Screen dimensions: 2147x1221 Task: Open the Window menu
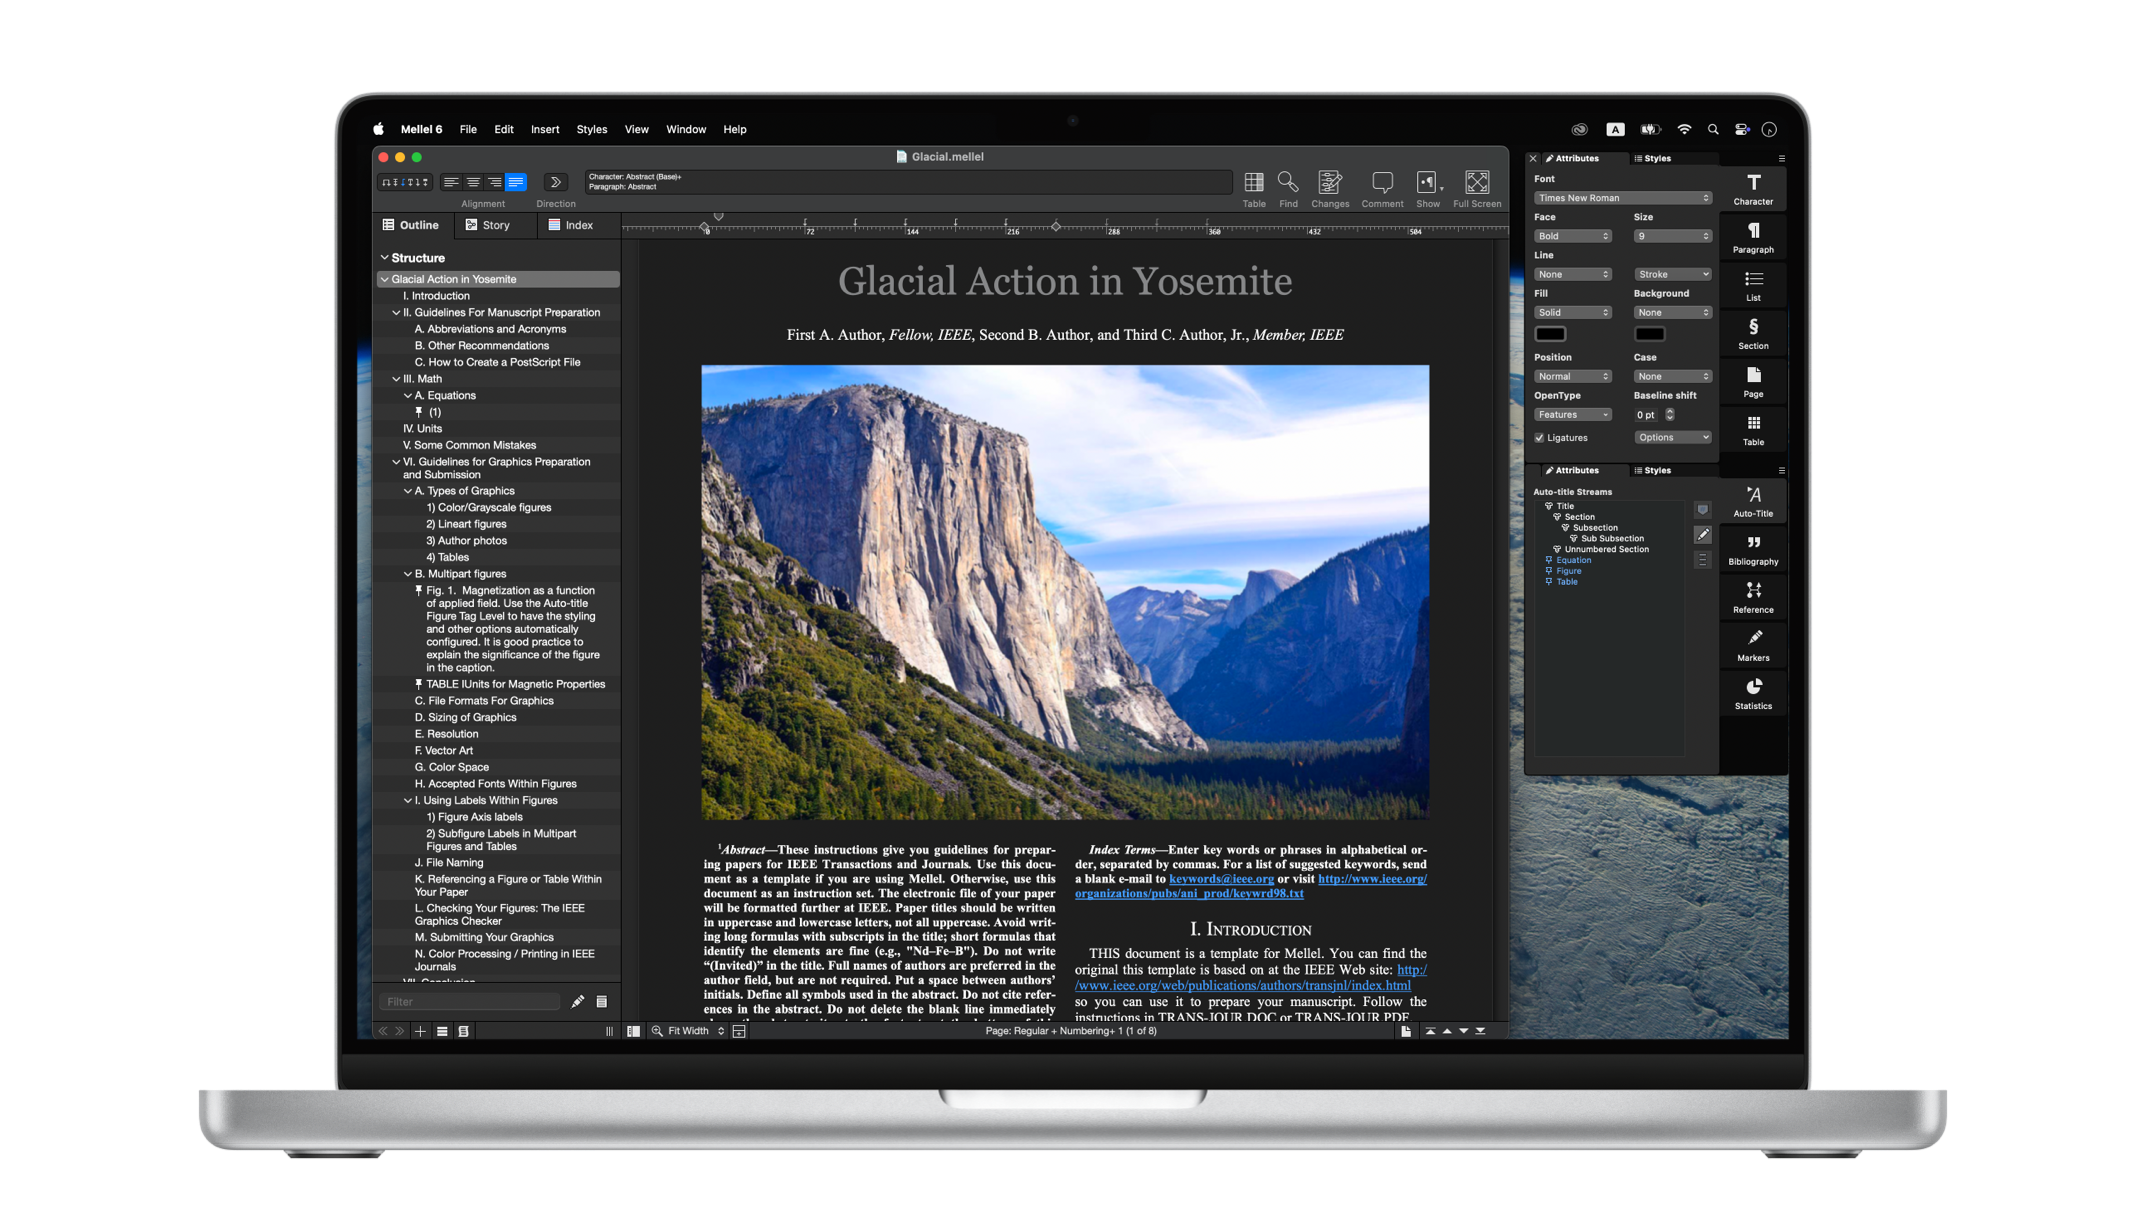tap(686, 129)
